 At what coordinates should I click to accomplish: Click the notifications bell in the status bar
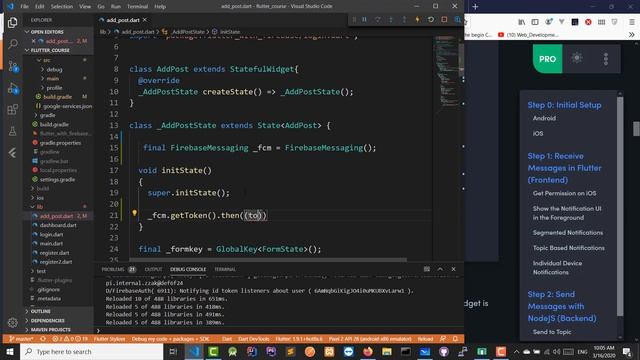(455, 339)
